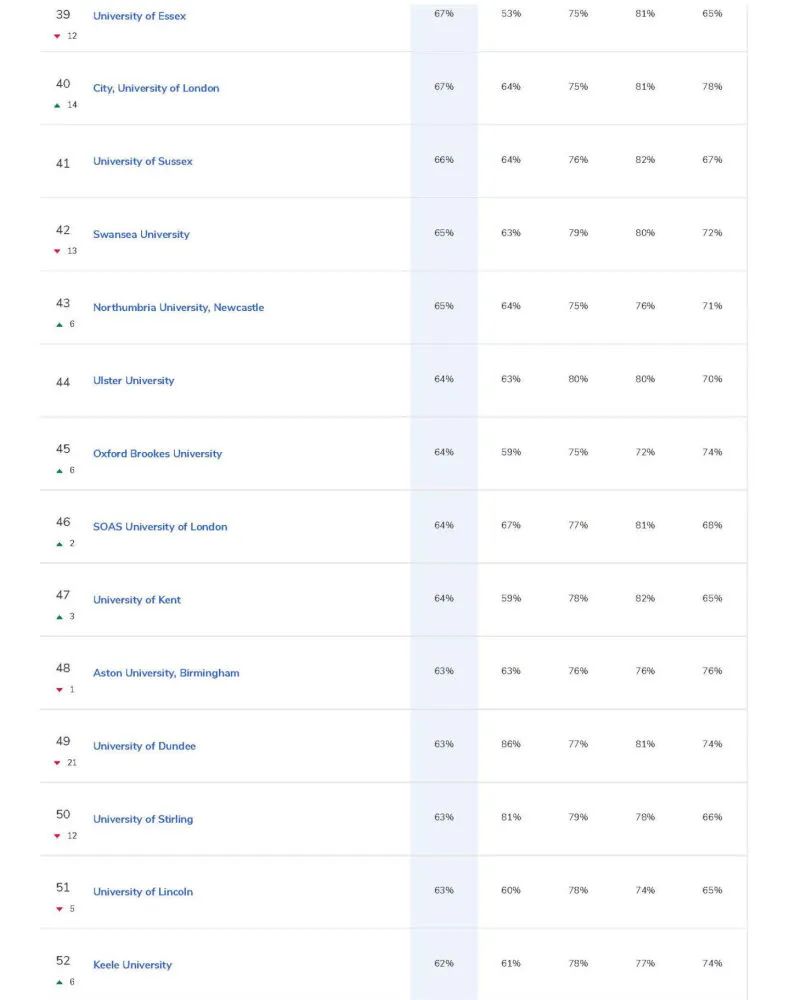Open Swansea University profile

pos(142,234)
